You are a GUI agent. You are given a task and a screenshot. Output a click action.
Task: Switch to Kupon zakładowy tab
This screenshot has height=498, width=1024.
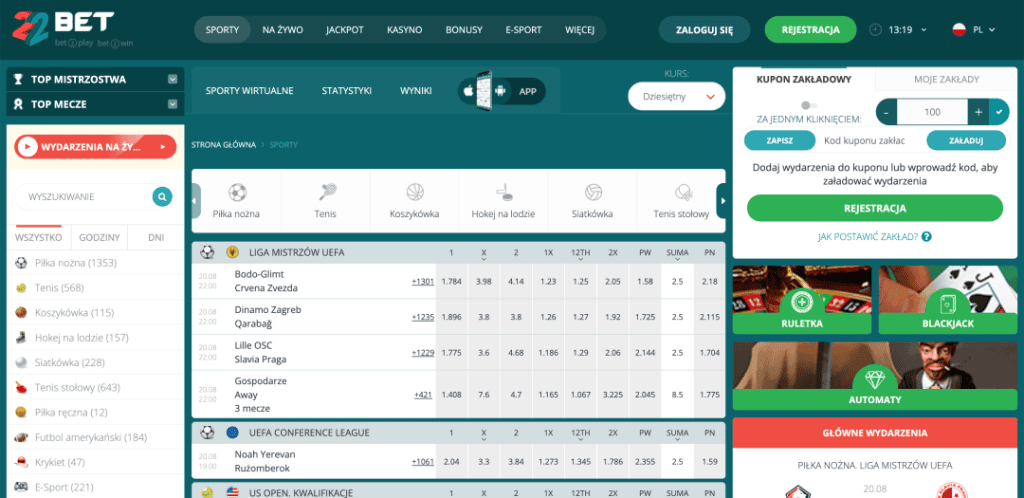pyautogui.click(x=803, y=80)
